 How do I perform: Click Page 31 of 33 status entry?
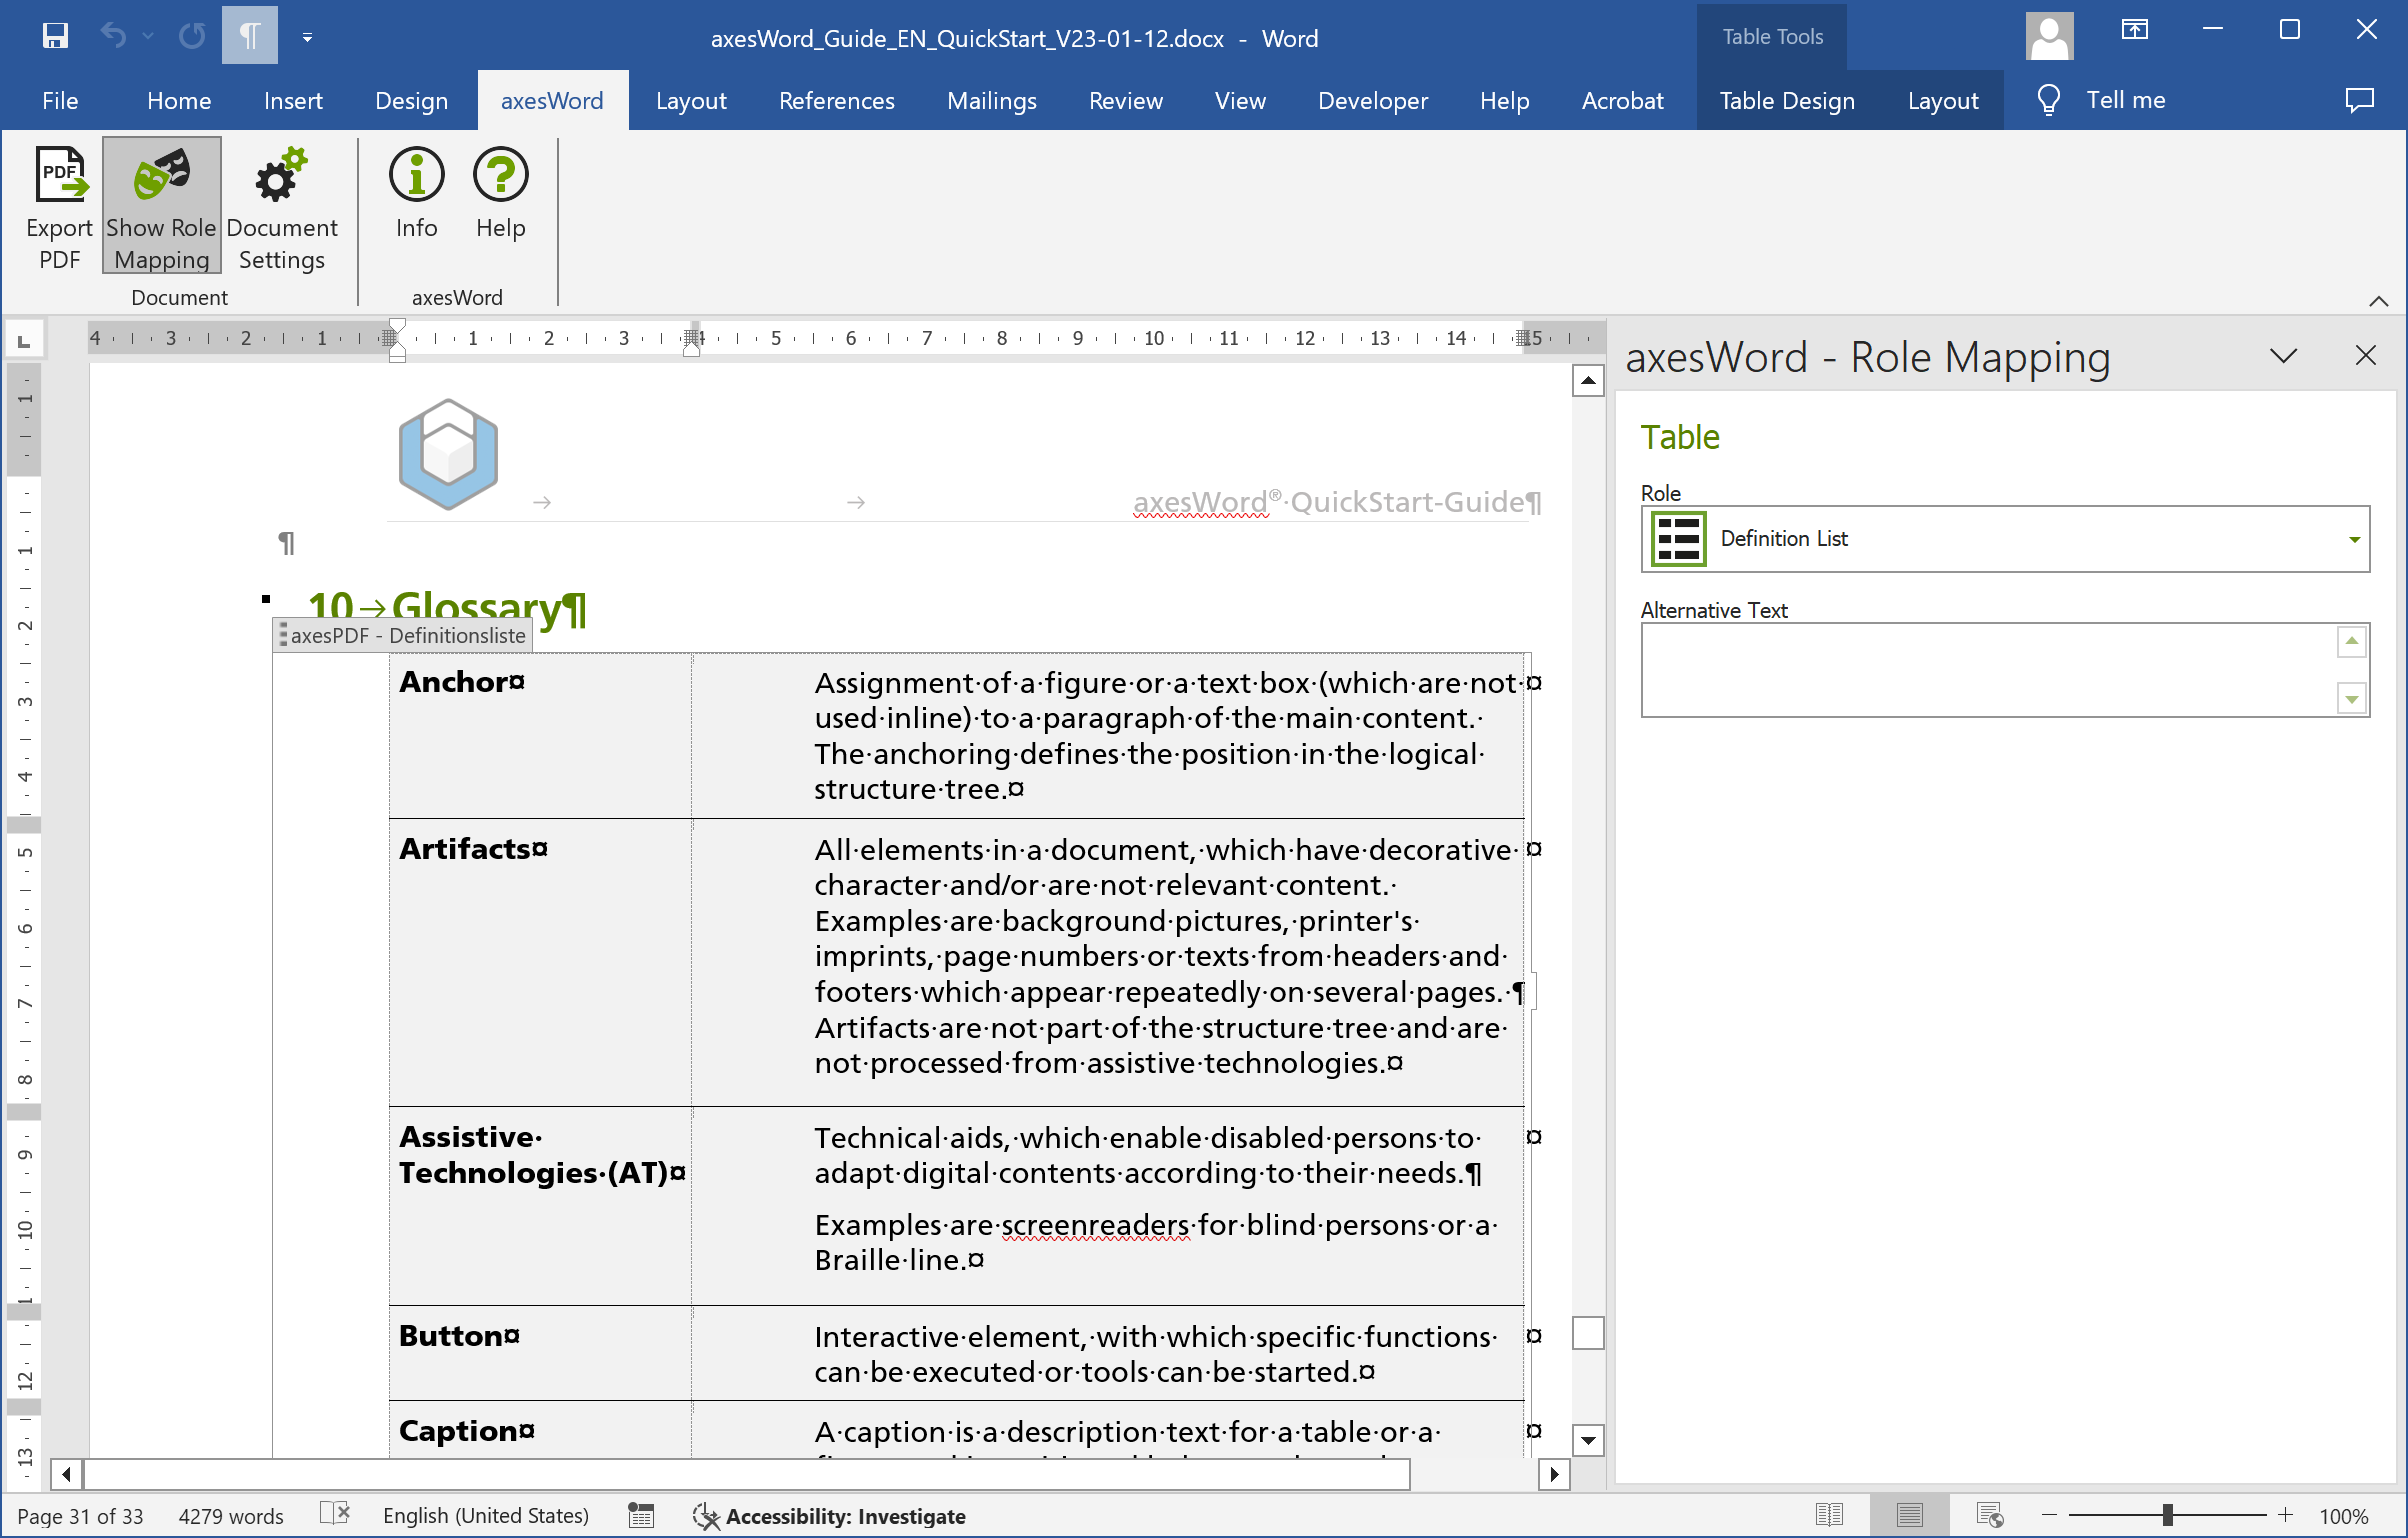click(80, 1516)
